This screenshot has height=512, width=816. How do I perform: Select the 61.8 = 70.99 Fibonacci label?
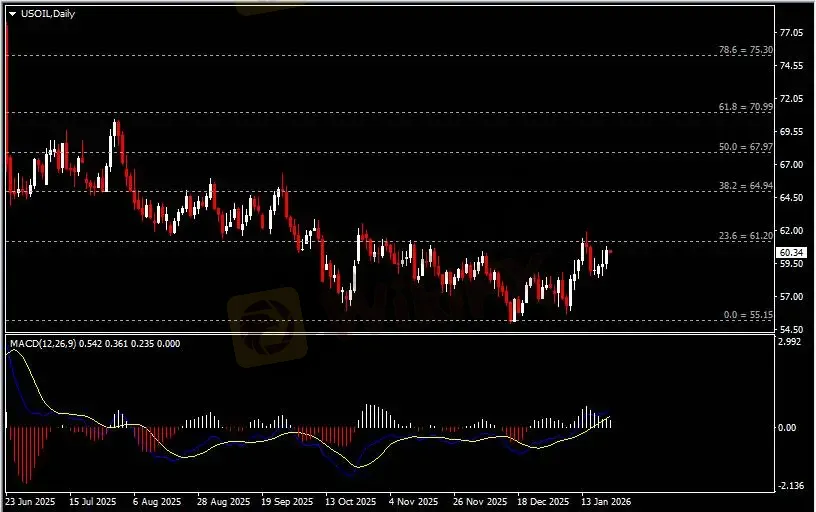tap(746, 105)
